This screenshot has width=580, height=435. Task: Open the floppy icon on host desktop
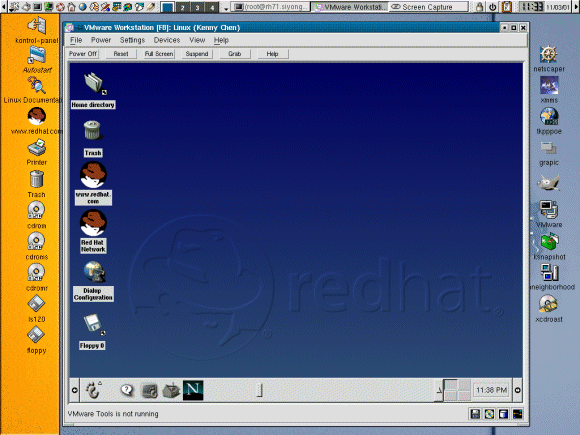(x=36, y=335)
